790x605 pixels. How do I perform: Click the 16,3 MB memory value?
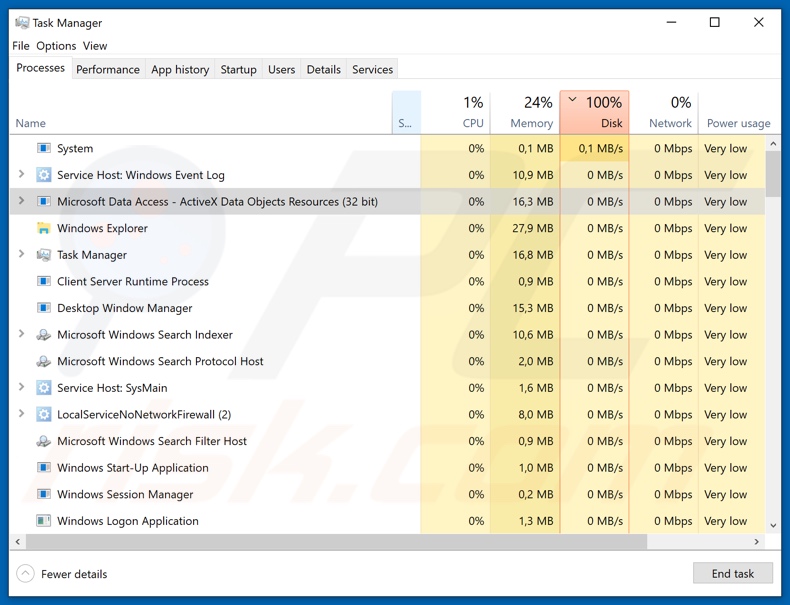(x=533, y=201)
